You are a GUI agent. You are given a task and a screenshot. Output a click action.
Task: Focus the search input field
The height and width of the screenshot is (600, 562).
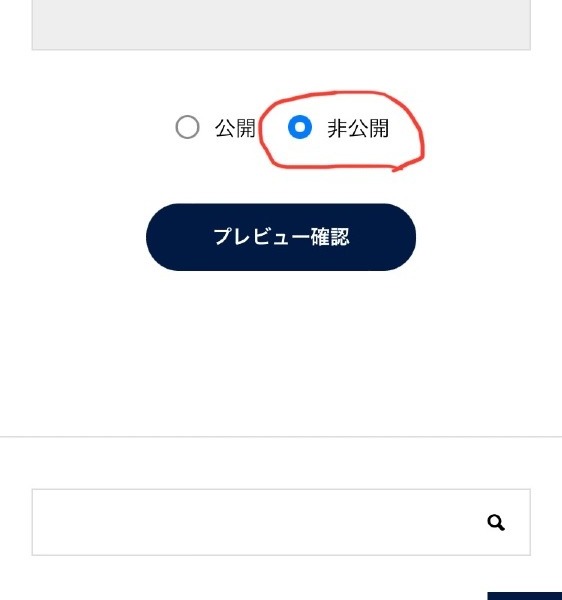(281, 522)
